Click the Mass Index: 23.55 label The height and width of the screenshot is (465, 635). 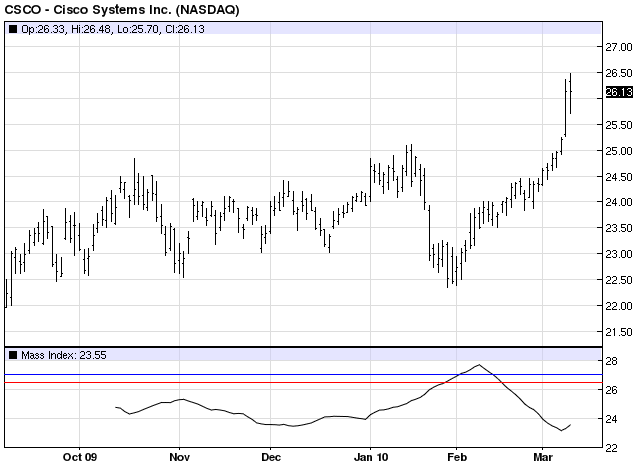tap(64, 355)
